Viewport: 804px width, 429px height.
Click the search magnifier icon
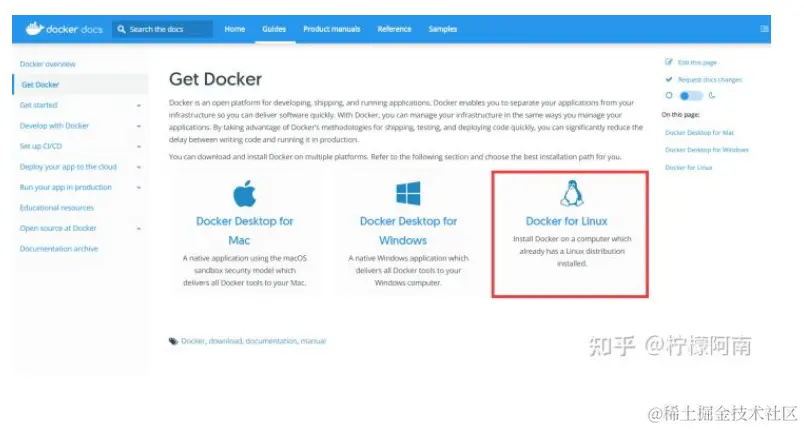pos(122,29)
